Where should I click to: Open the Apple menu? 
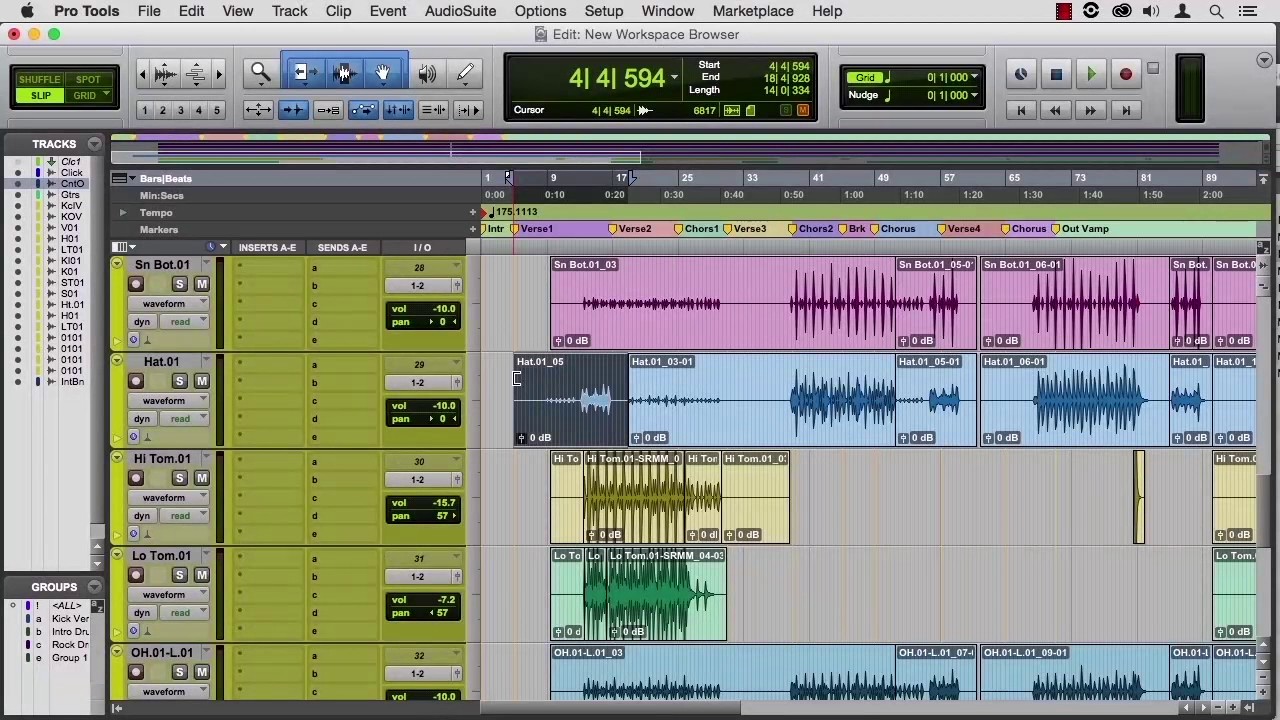point(27,11)
